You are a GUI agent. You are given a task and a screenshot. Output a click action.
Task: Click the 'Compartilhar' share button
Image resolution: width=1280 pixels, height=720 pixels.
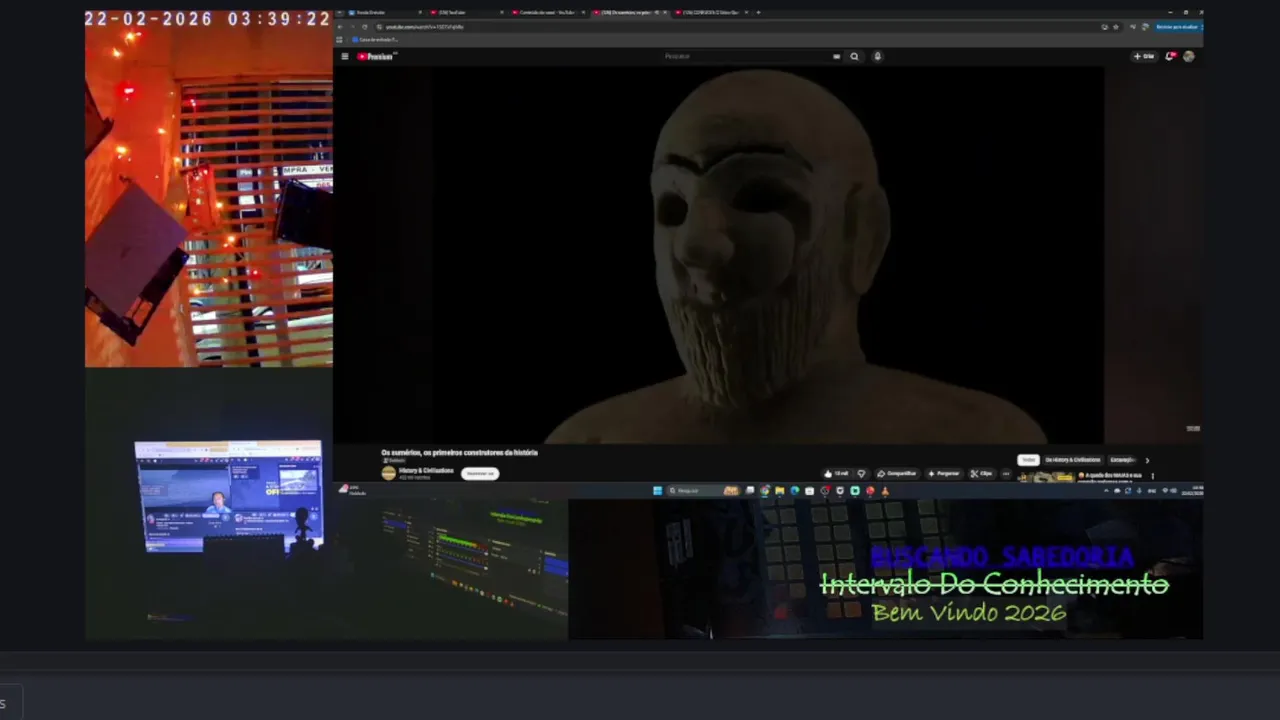(897, 473)
